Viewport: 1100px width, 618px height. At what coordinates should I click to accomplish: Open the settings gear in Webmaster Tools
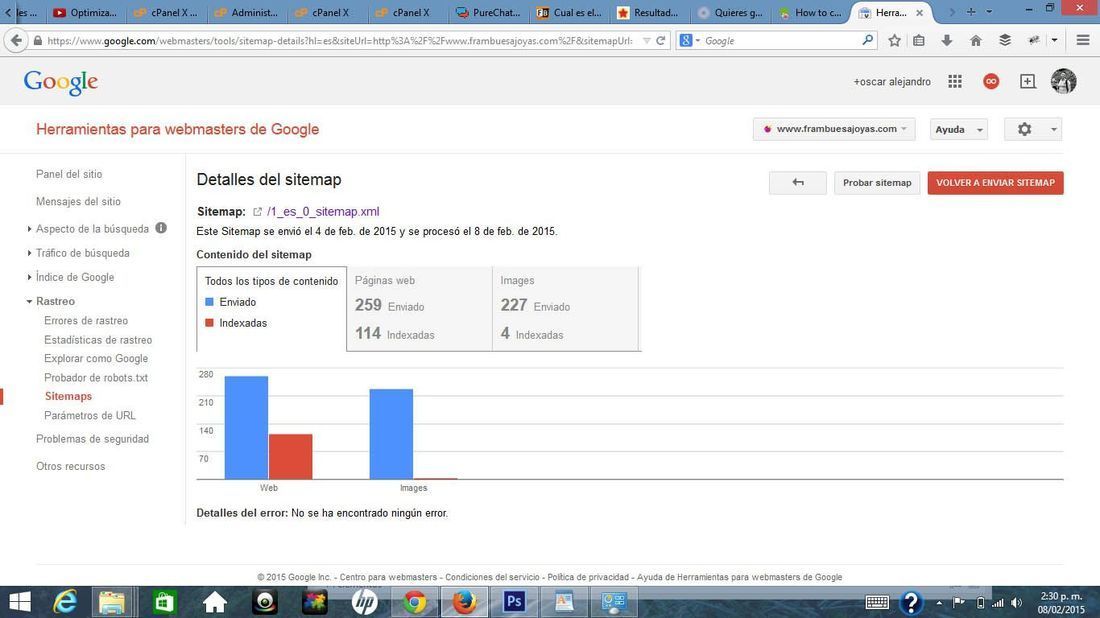(x=1024, y=129)
